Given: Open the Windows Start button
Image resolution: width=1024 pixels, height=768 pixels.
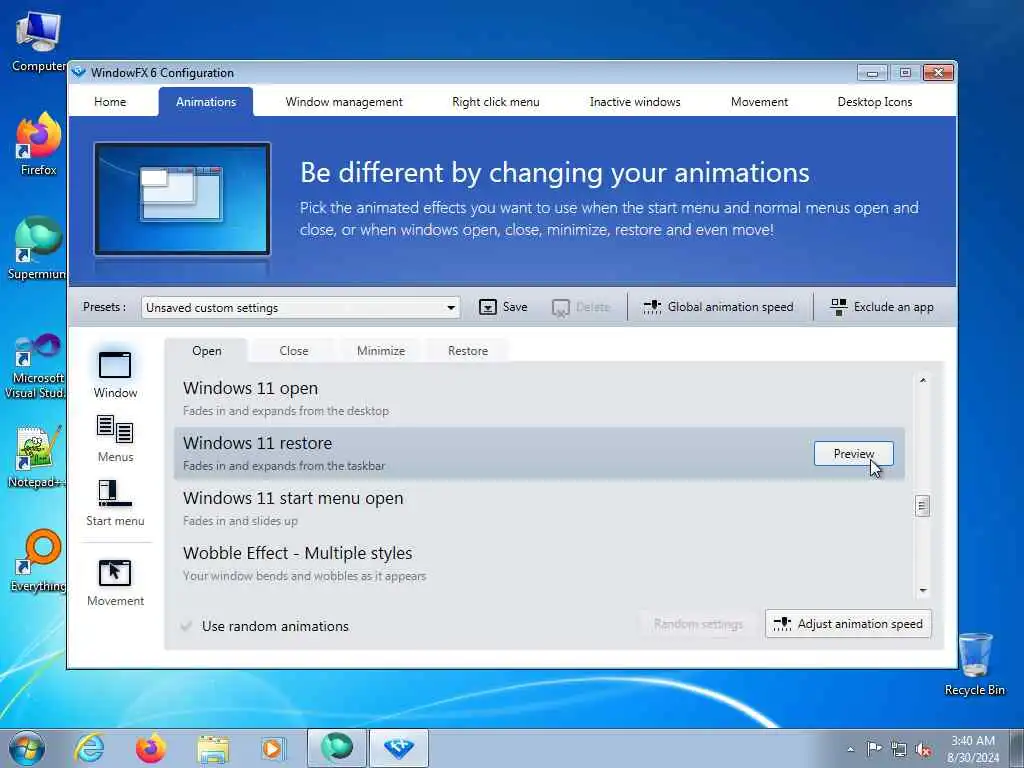Looking at the screenshot, I should [x=27, y=748].
